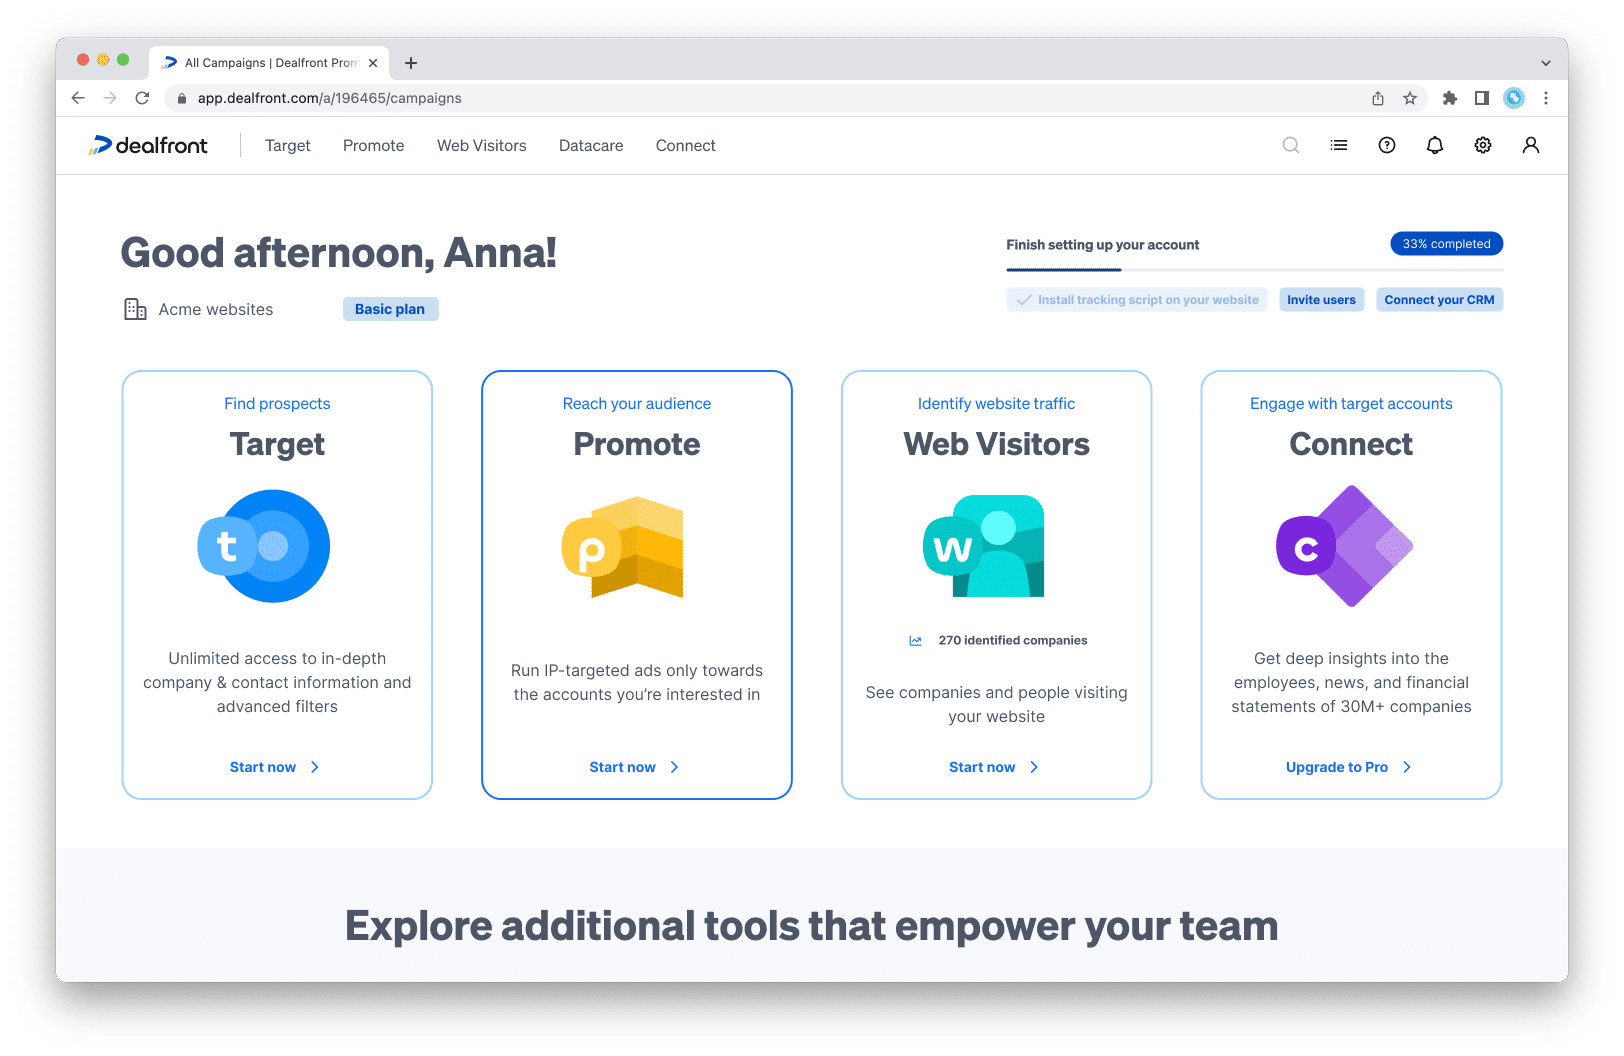Click the chart icon beside identified companies
This screenshot has height=1056, width=1624.
tap(915, 640)
